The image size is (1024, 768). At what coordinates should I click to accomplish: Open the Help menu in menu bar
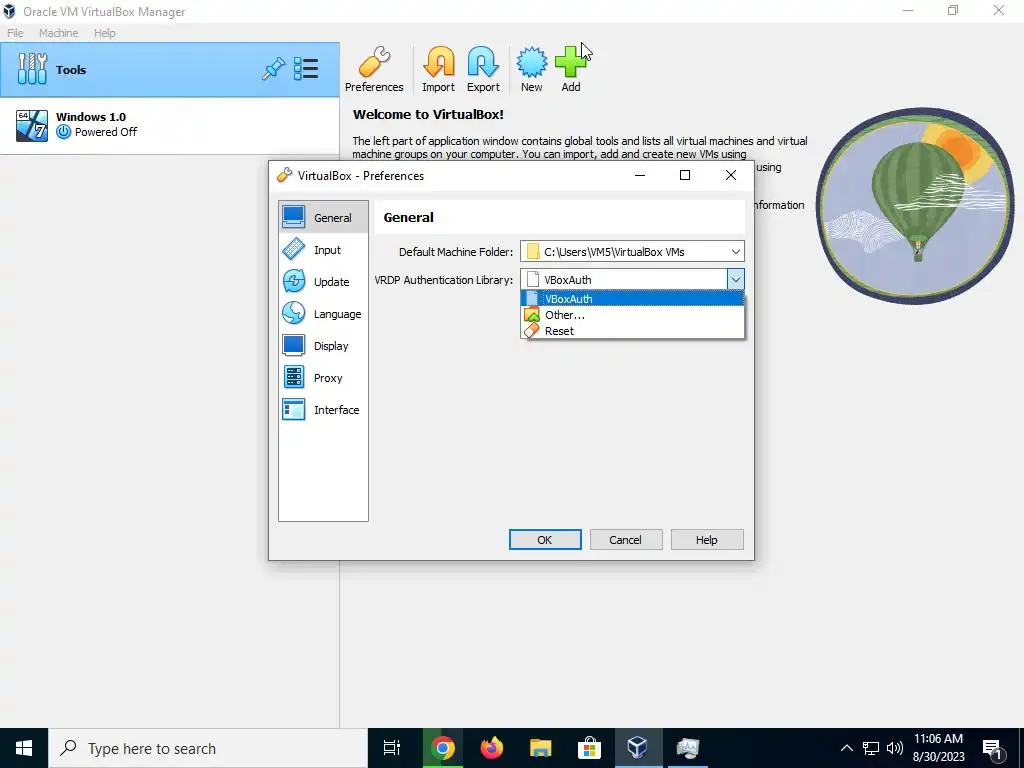coord(104,33)
